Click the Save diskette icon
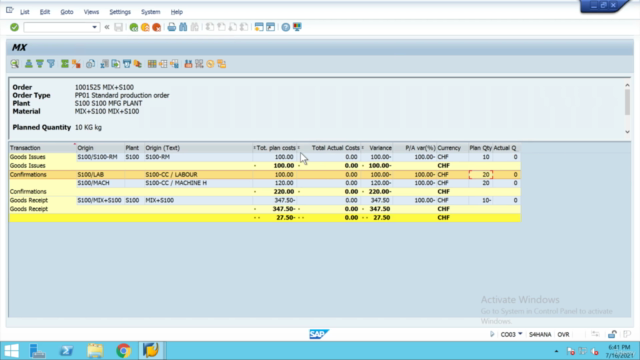This screenshot has width=640, height=360. click(x=118, y=27)
